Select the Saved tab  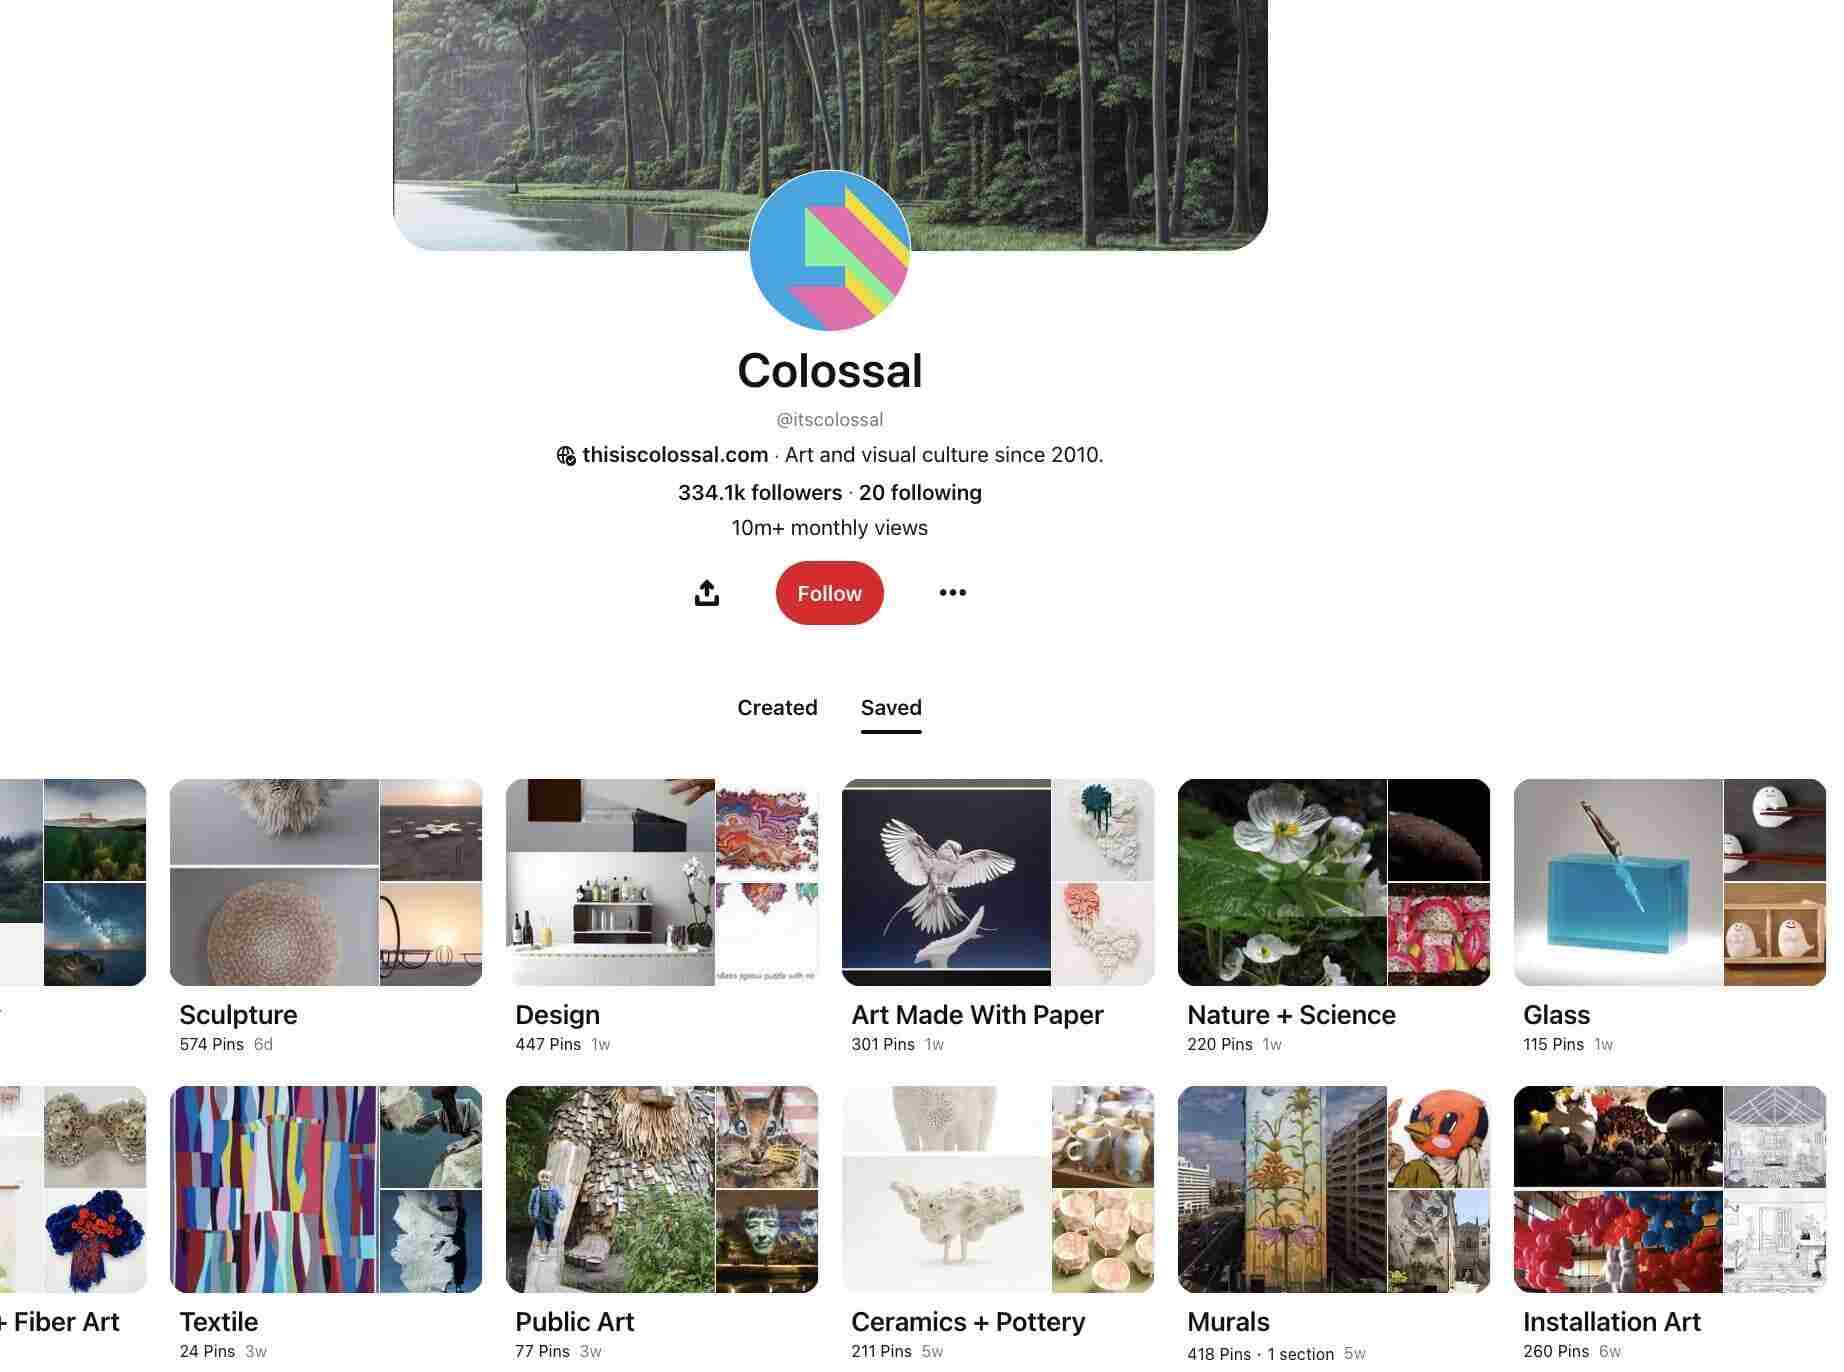point(891,708)
